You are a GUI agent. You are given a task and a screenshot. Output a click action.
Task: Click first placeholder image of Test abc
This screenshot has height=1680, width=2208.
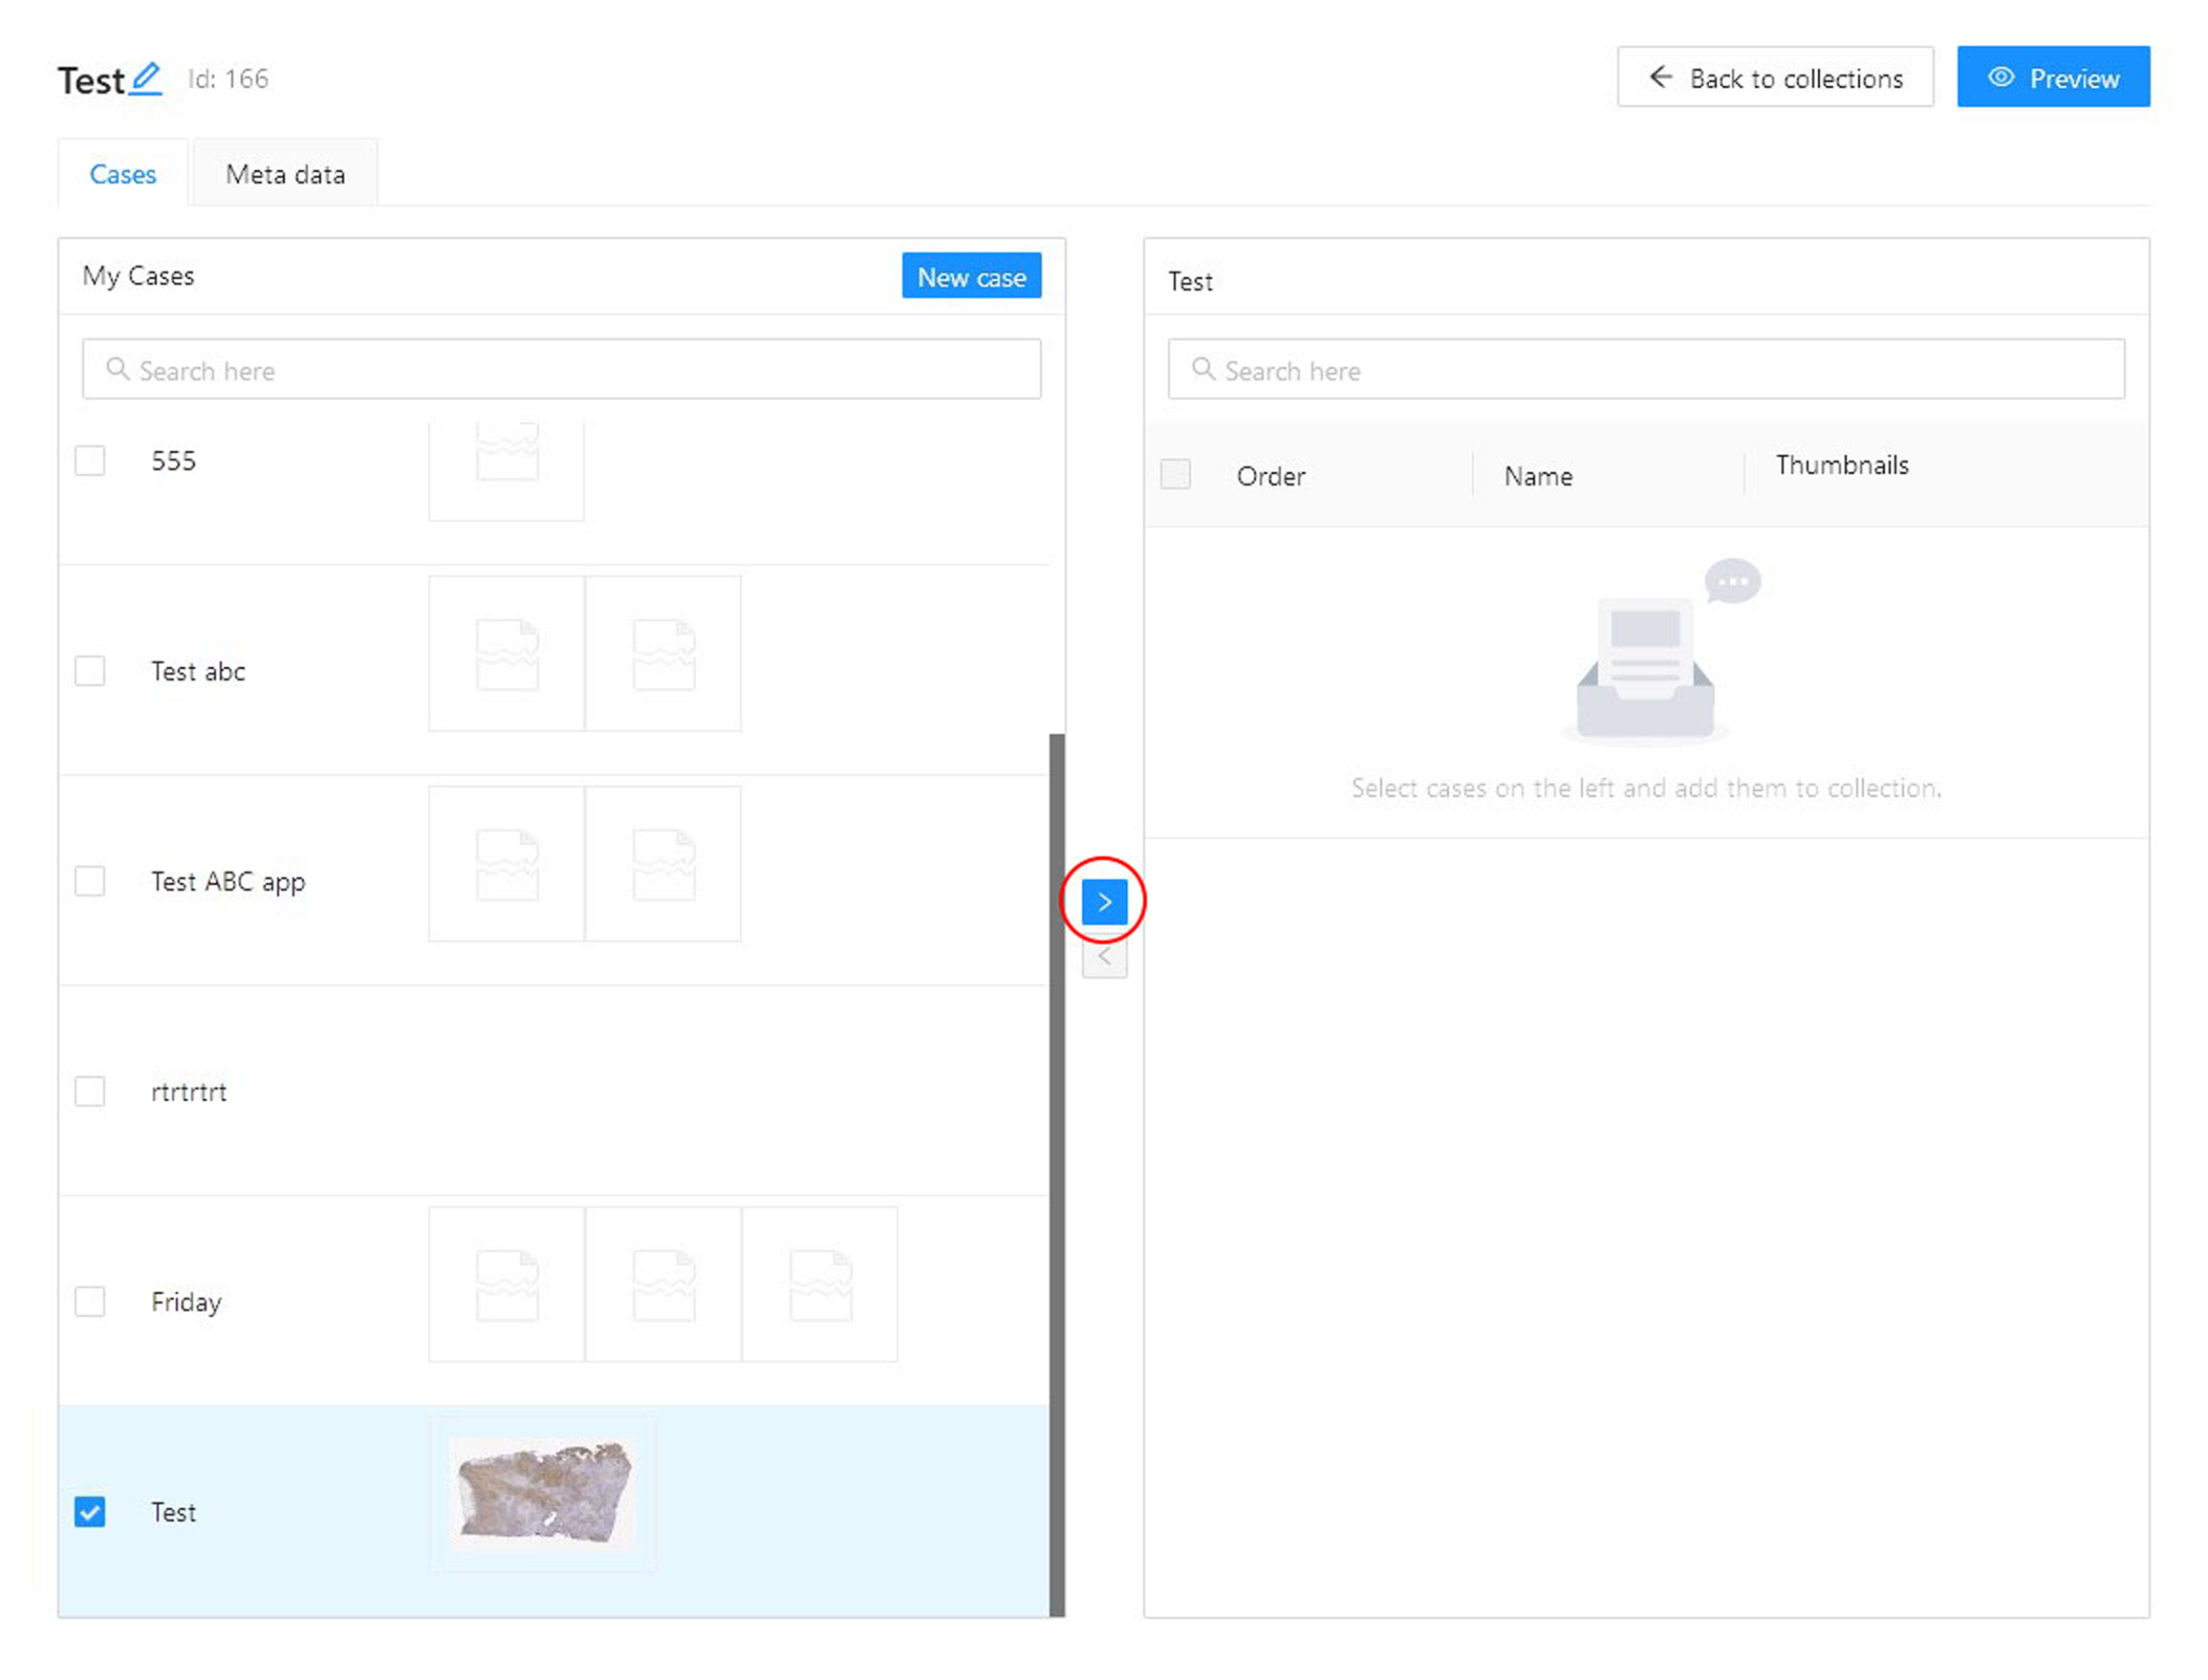click(x=506, y=654)
